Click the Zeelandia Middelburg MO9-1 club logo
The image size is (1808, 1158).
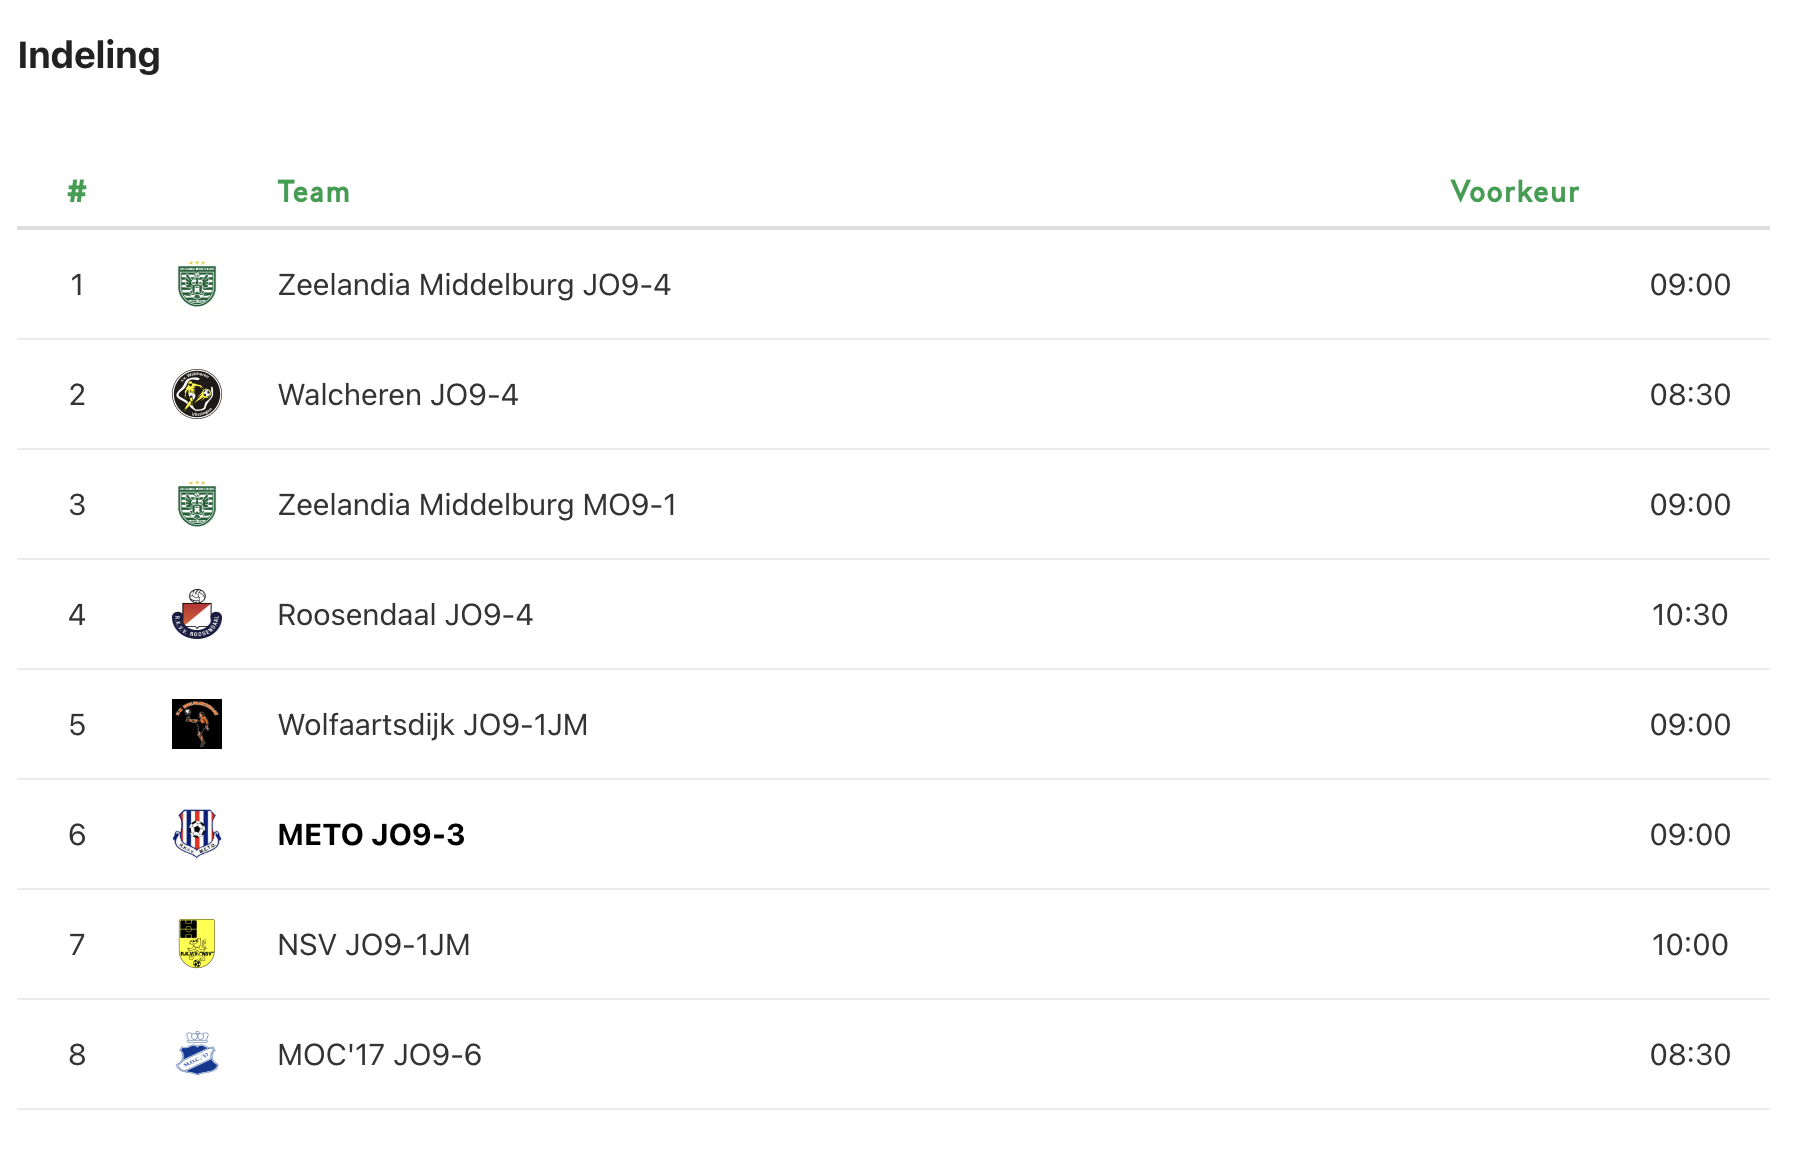[x=197, y=505]
